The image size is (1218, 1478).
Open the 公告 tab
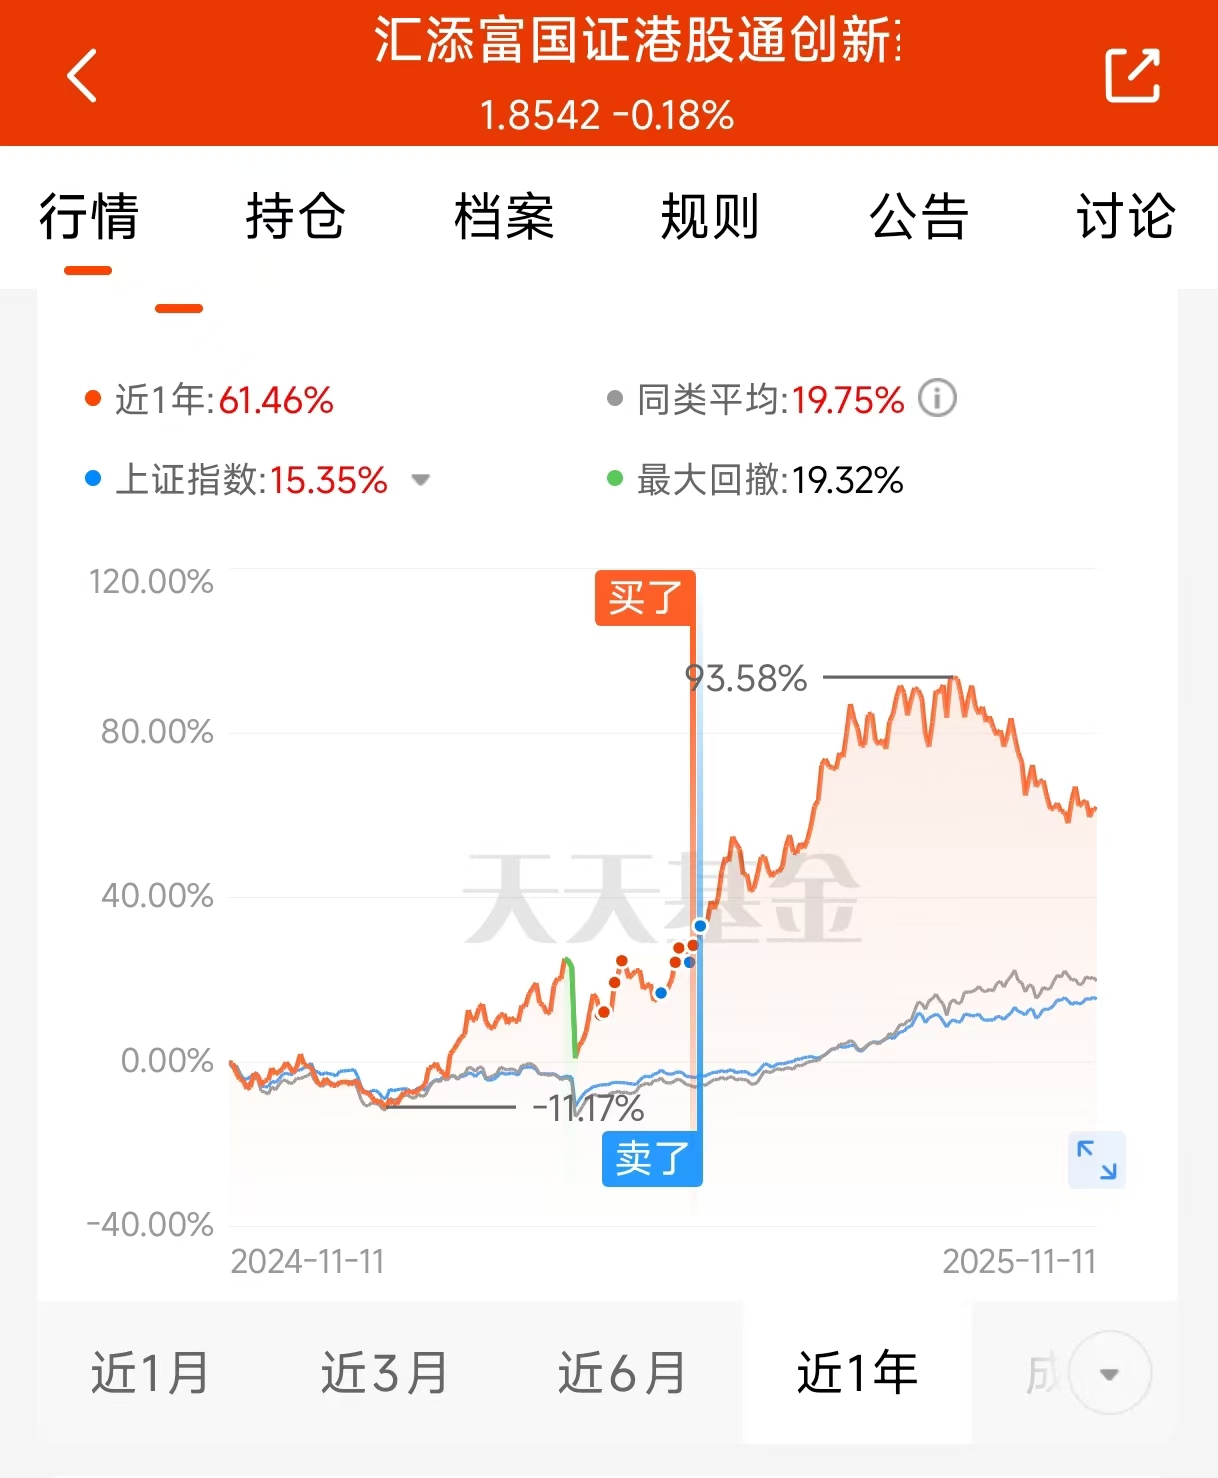point(919,217)
